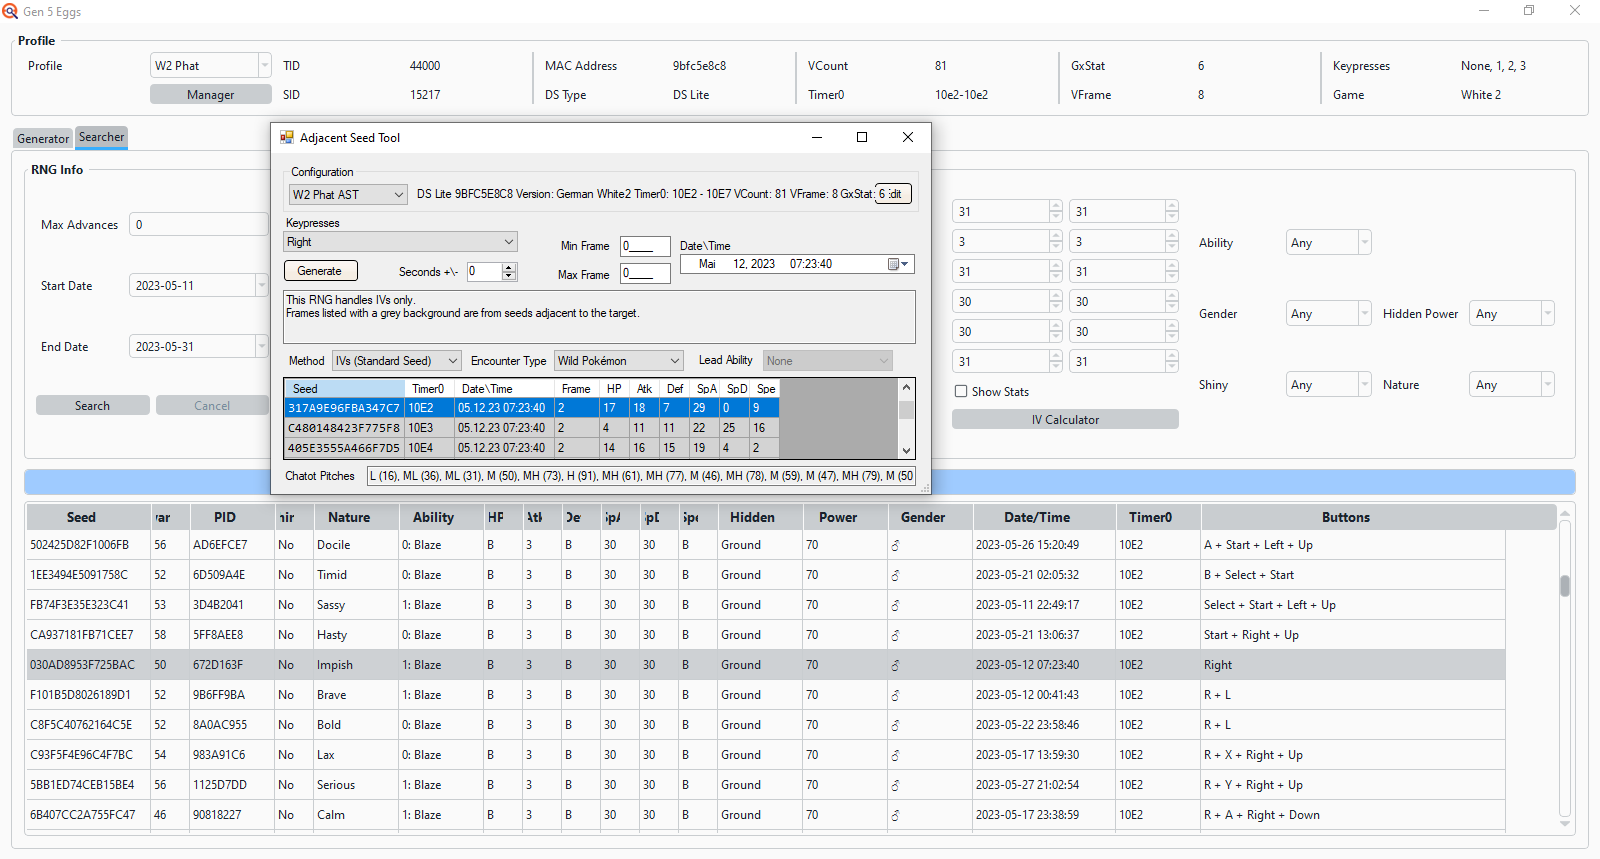This screenshot has height=859, width=1600.
Task: Select result row with nature Brave
Action: (766, 695)
